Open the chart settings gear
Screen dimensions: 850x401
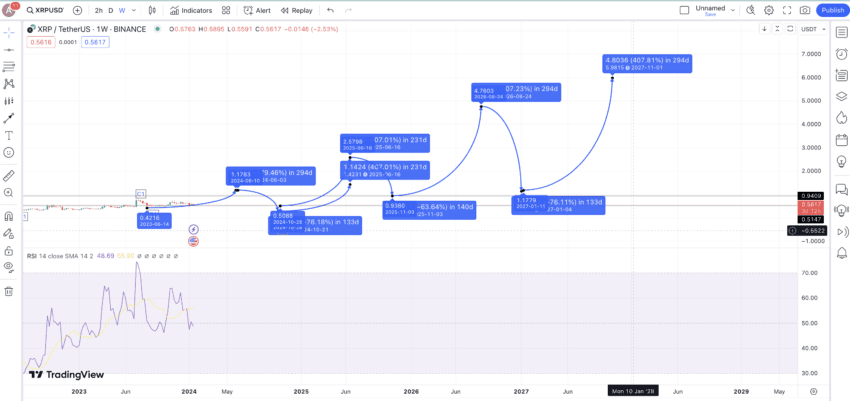(769, 10)
